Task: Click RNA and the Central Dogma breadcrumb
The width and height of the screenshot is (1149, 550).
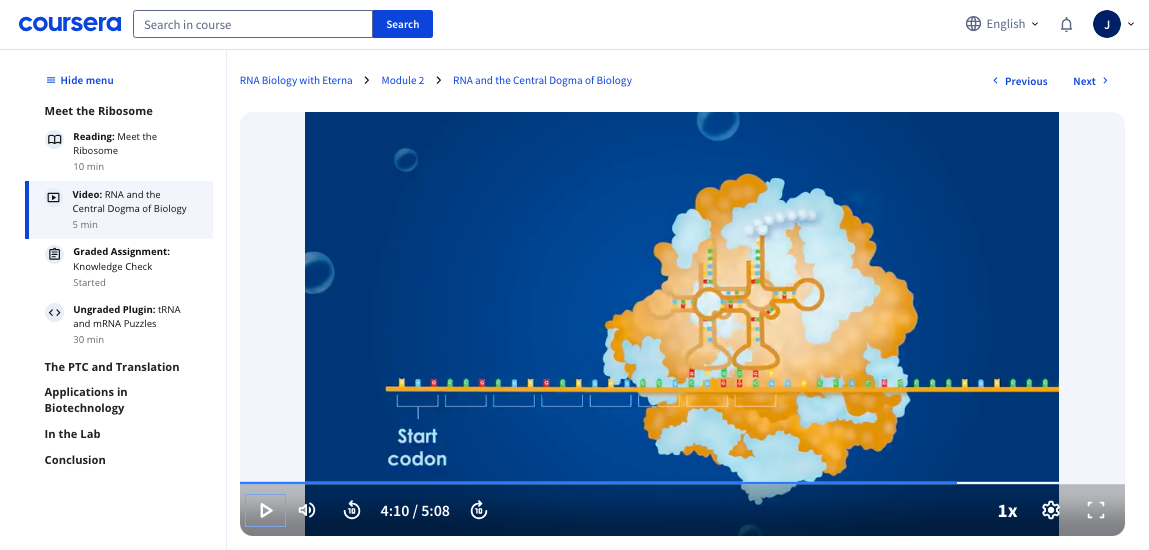Action: coord(542,81)
